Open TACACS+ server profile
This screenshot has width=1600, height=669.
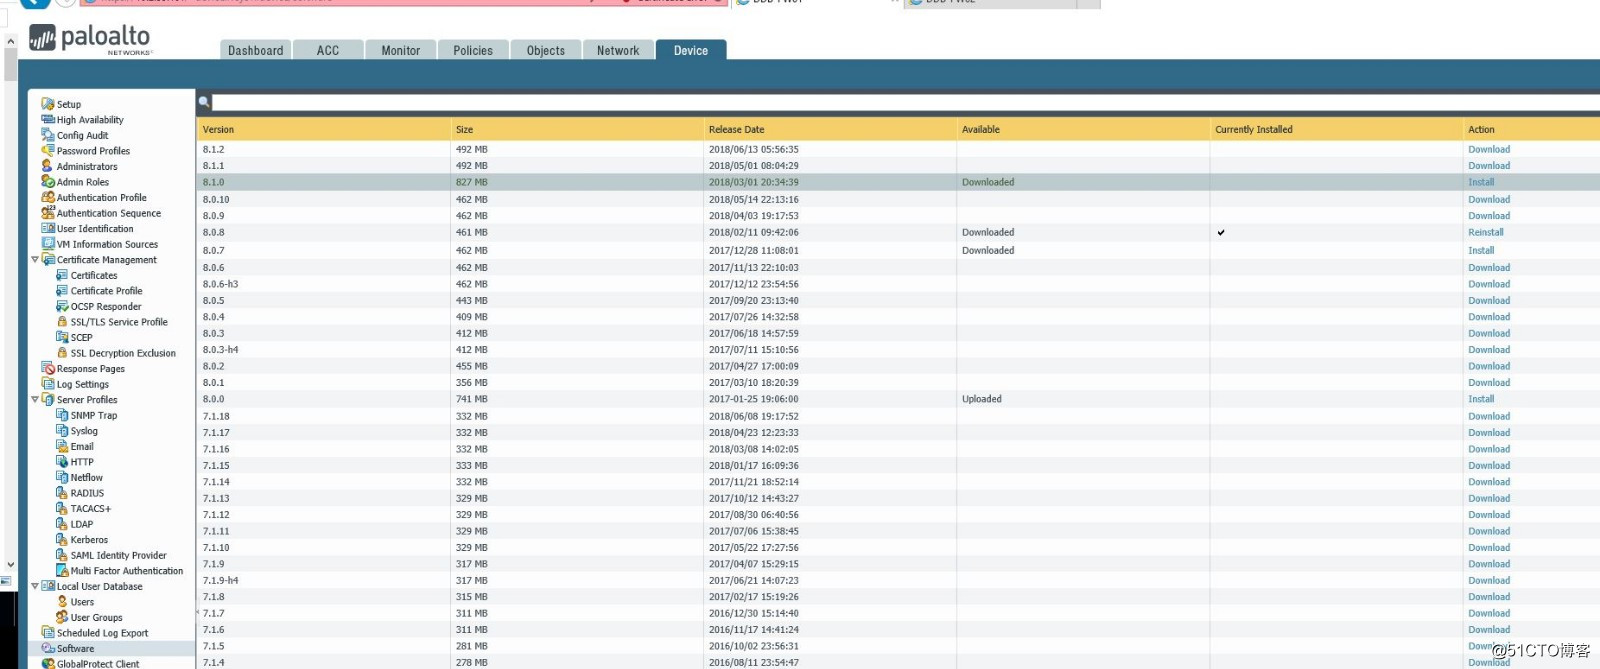(91, 508)
